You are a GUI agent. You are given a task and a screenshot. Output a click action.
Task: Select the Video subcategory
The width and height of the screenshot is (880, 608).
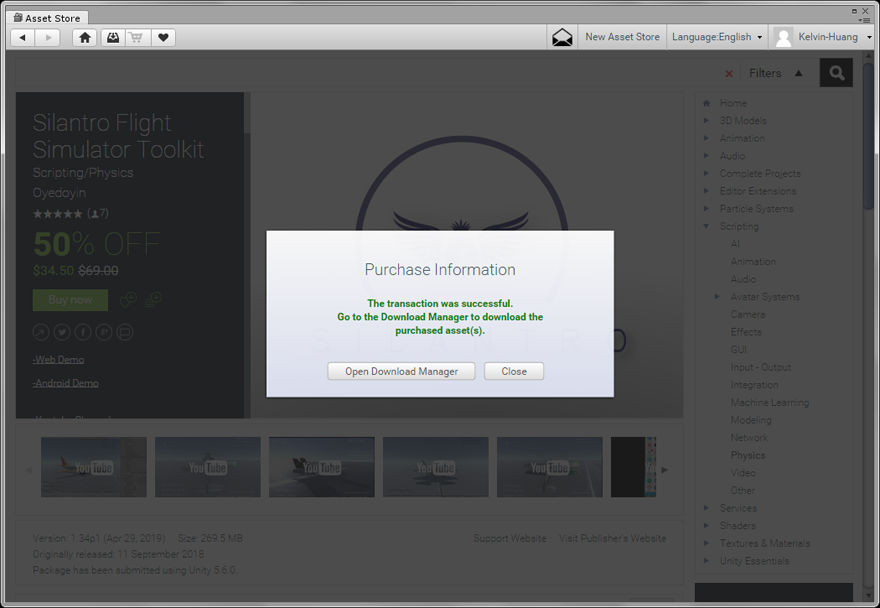point(743,473)
